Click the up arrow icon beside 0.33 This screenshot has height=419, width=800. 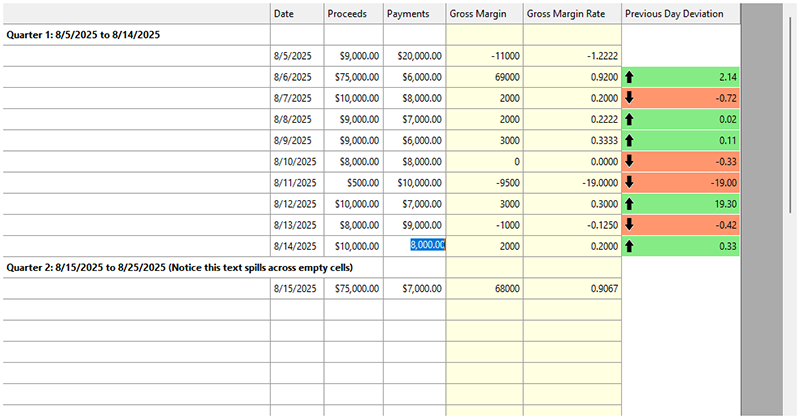pos(629,245)
